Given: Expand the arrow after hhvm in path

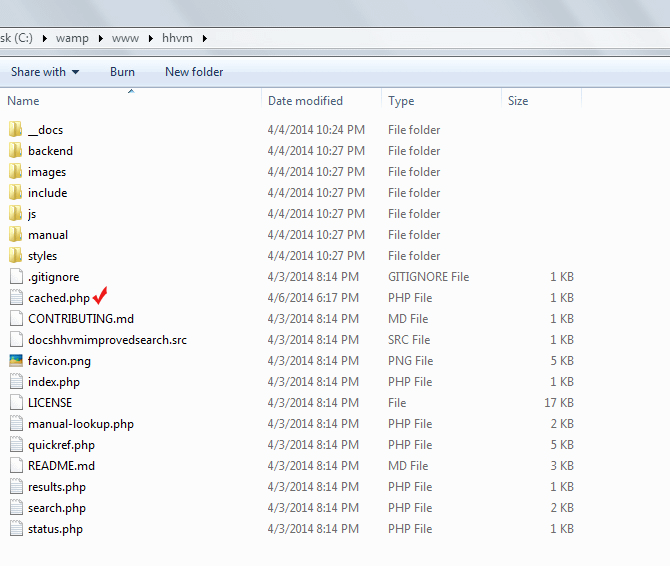Looking at the screenshot, I should [x=205, y=38].
